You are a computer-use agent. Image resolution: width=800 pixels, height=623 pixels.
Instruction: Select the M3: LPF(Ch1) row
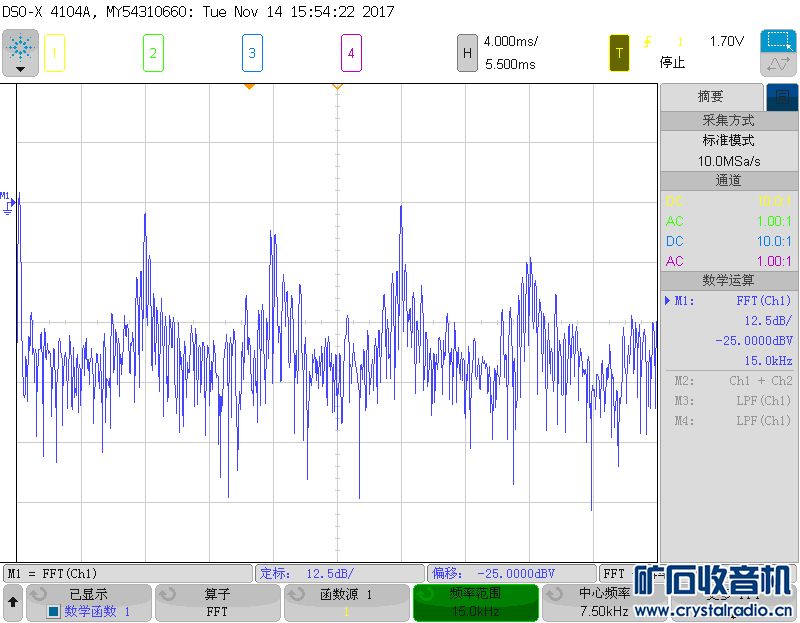(x=733, y=401)
